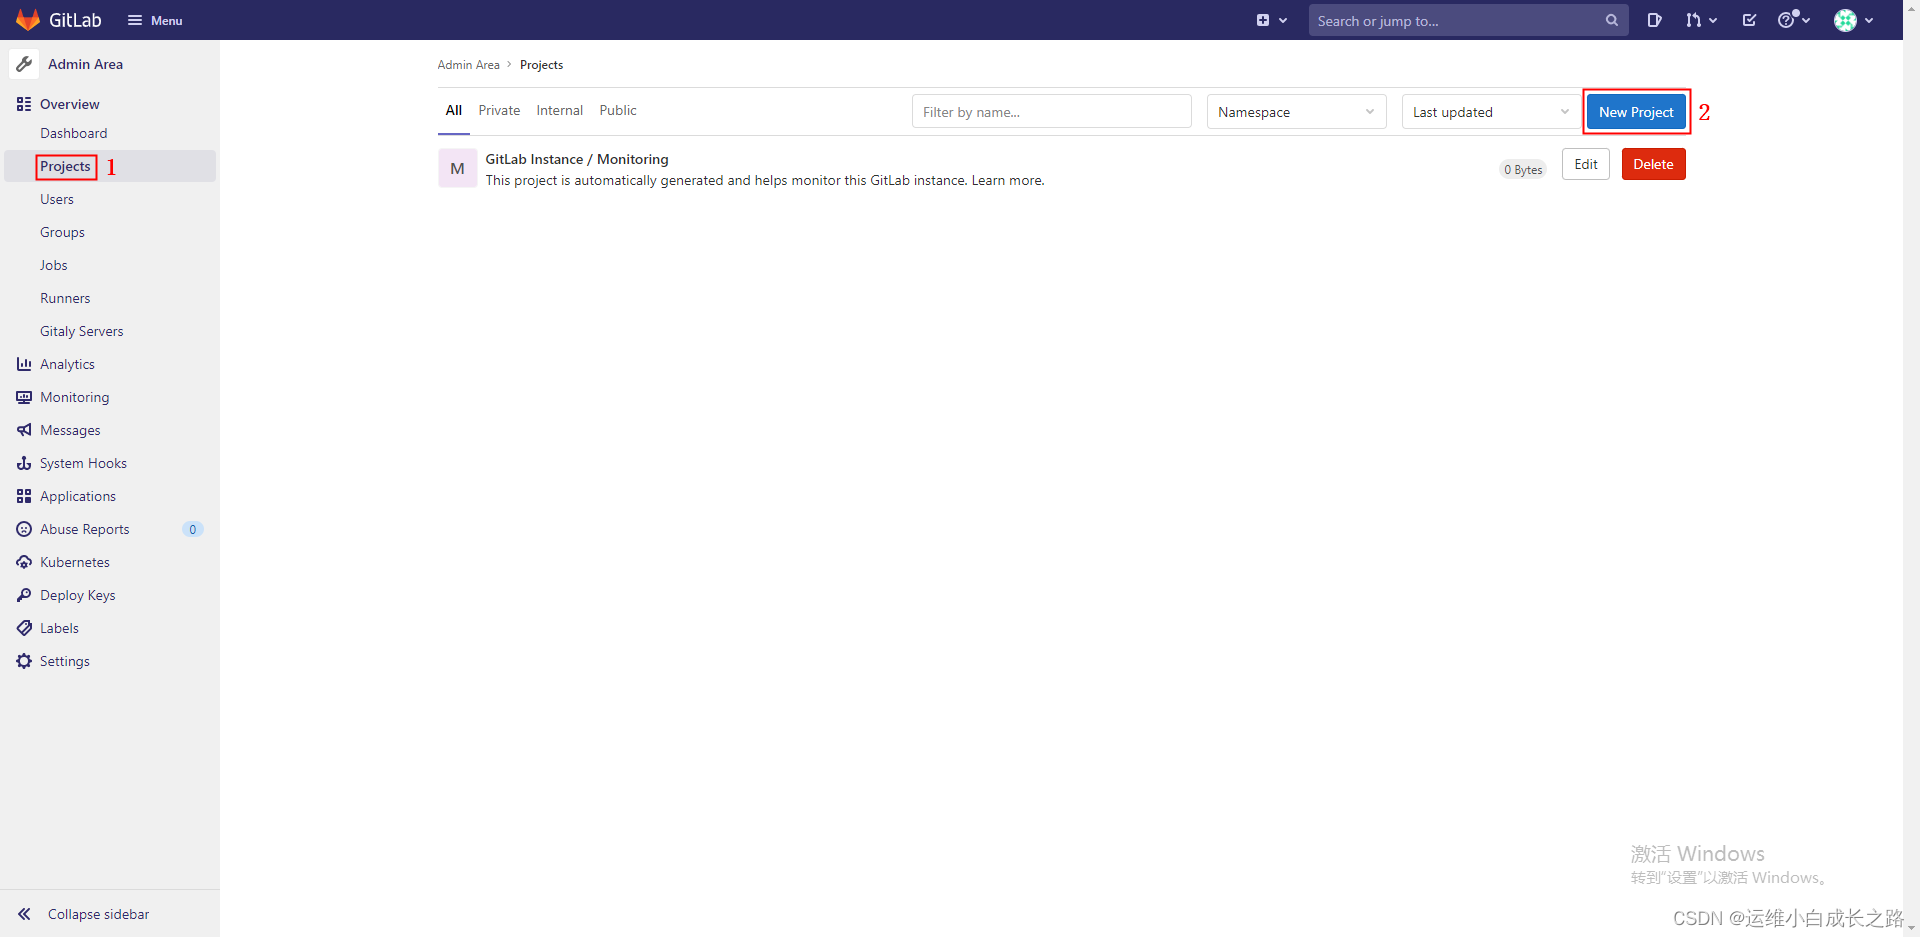Open the Help question mark menu
The image size is (1920, 937).
pos(1794,20)
